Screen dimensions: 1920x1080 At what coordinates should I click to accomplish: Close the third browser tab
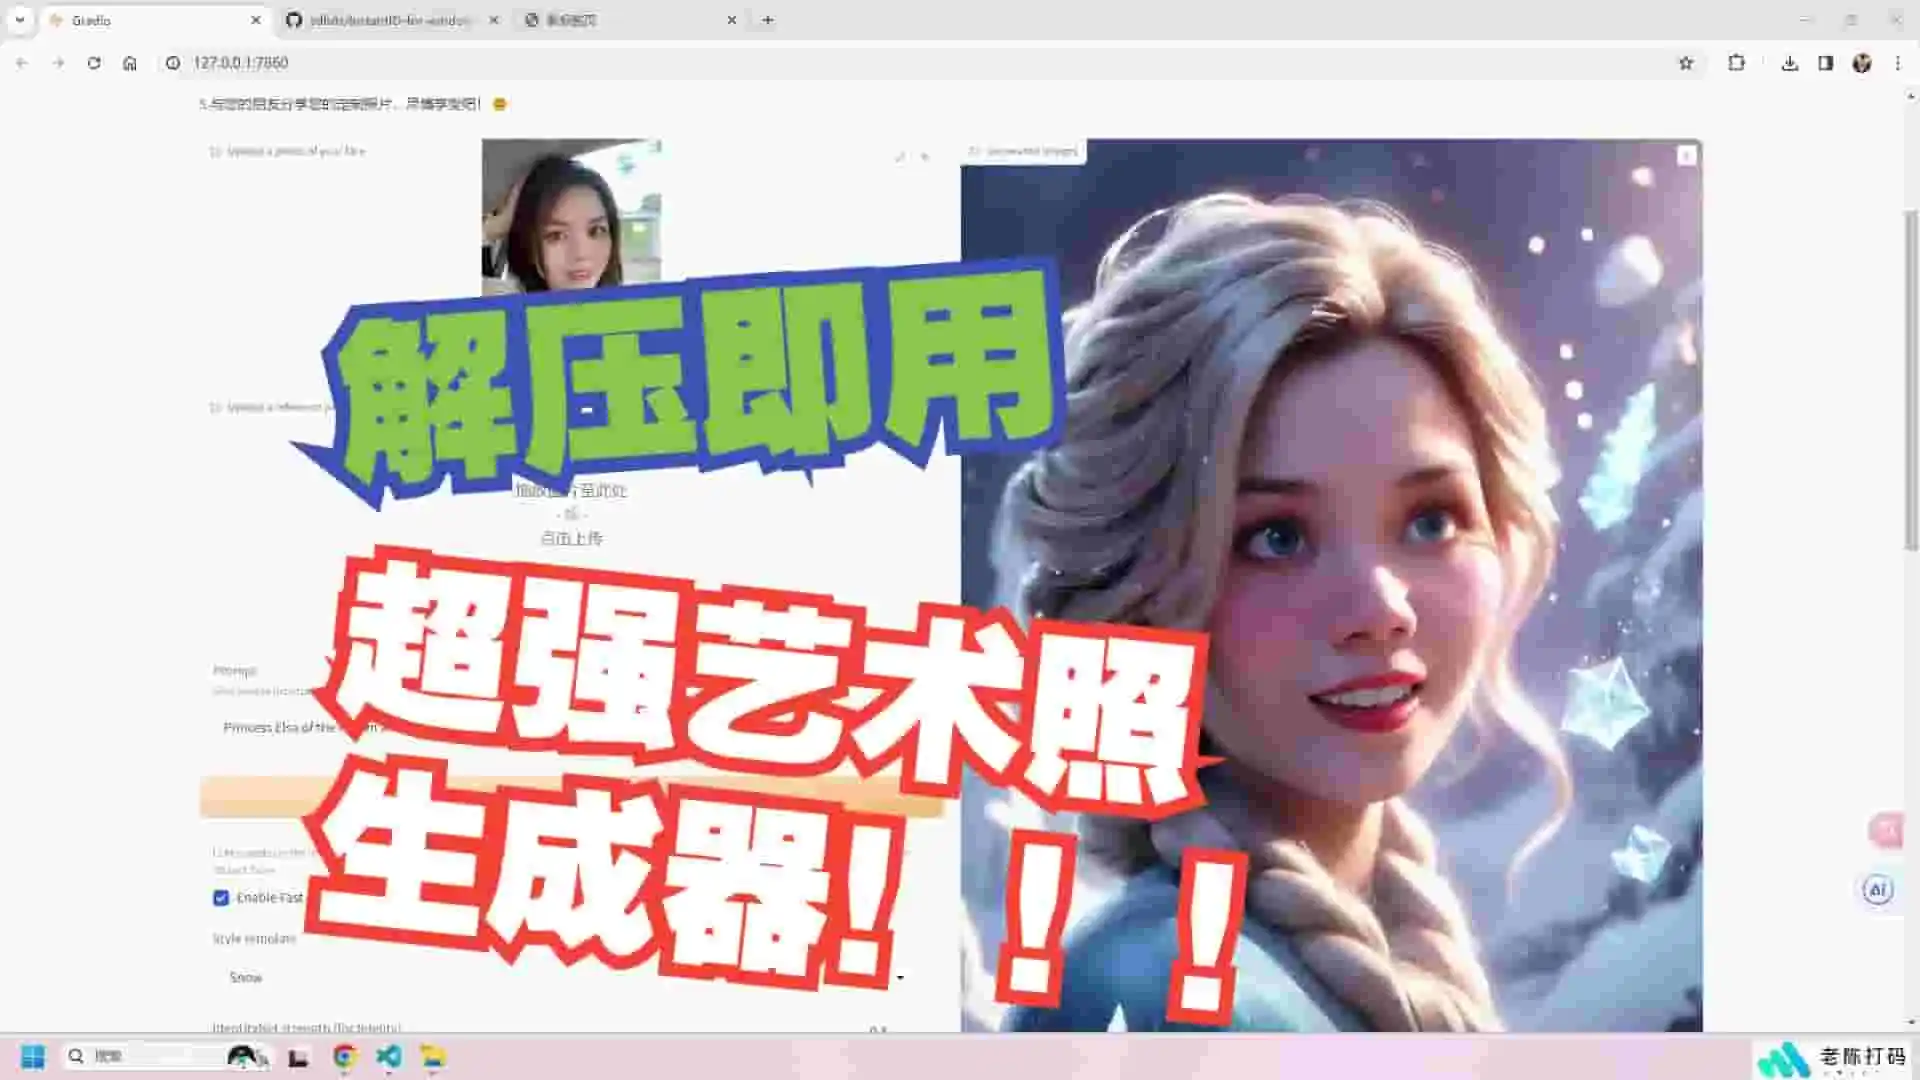point(731,20)
